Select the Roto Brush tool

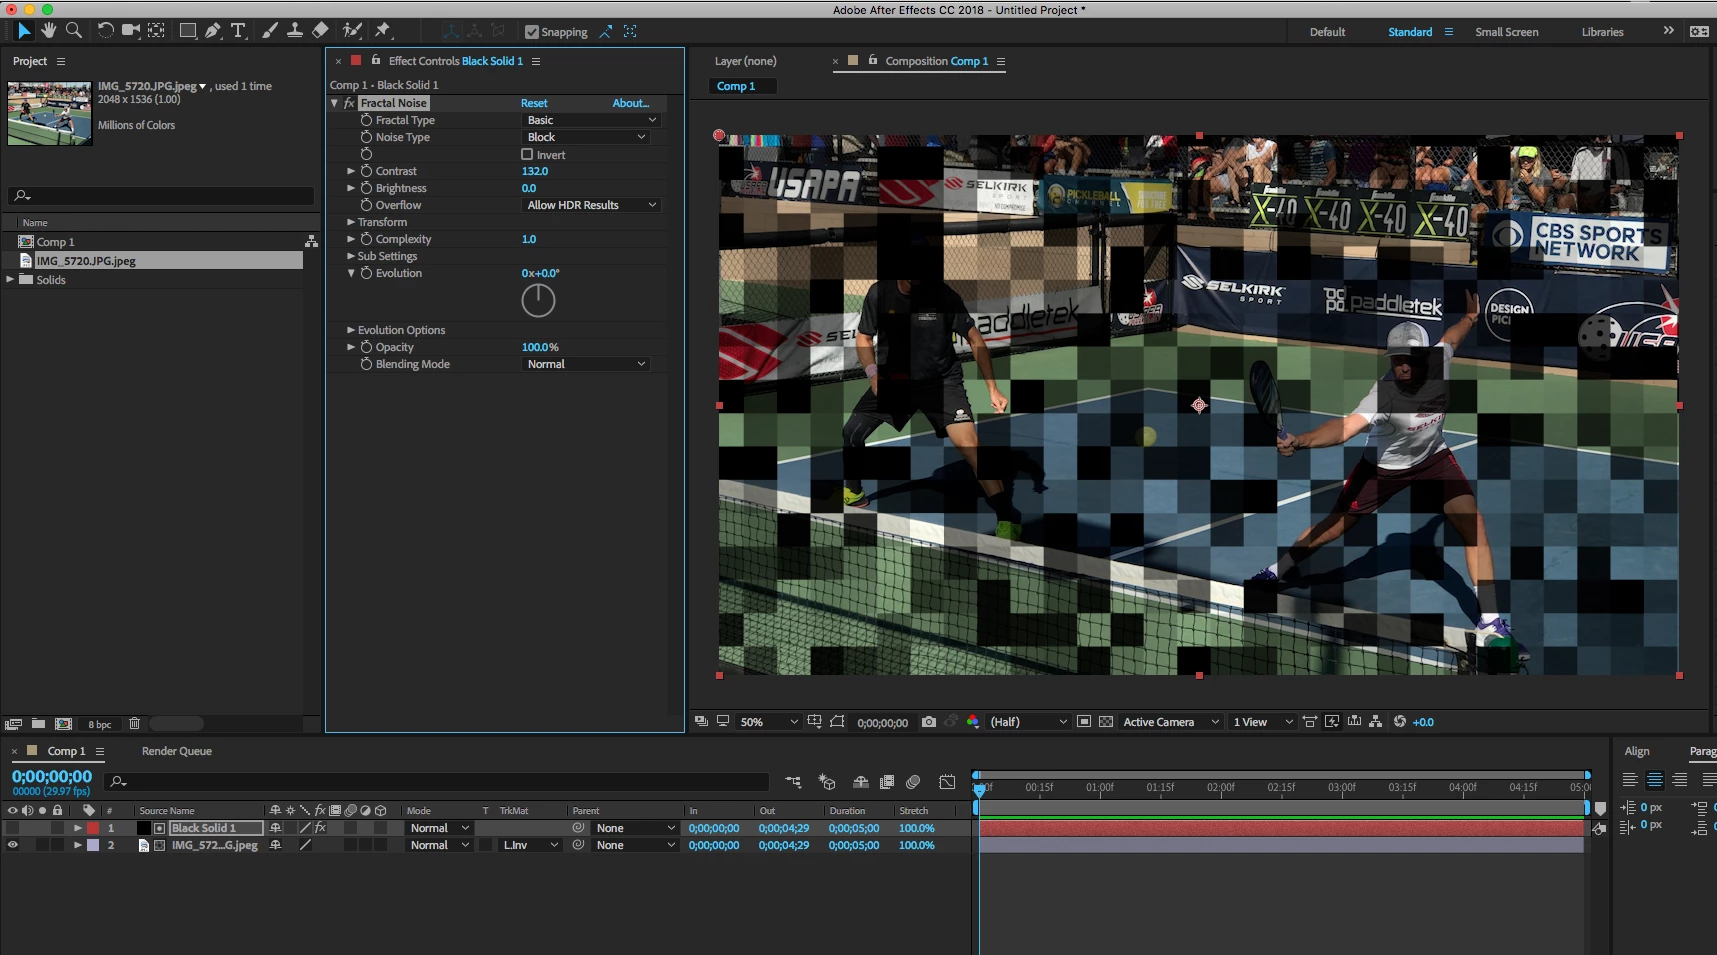click(x=352, y=31)
